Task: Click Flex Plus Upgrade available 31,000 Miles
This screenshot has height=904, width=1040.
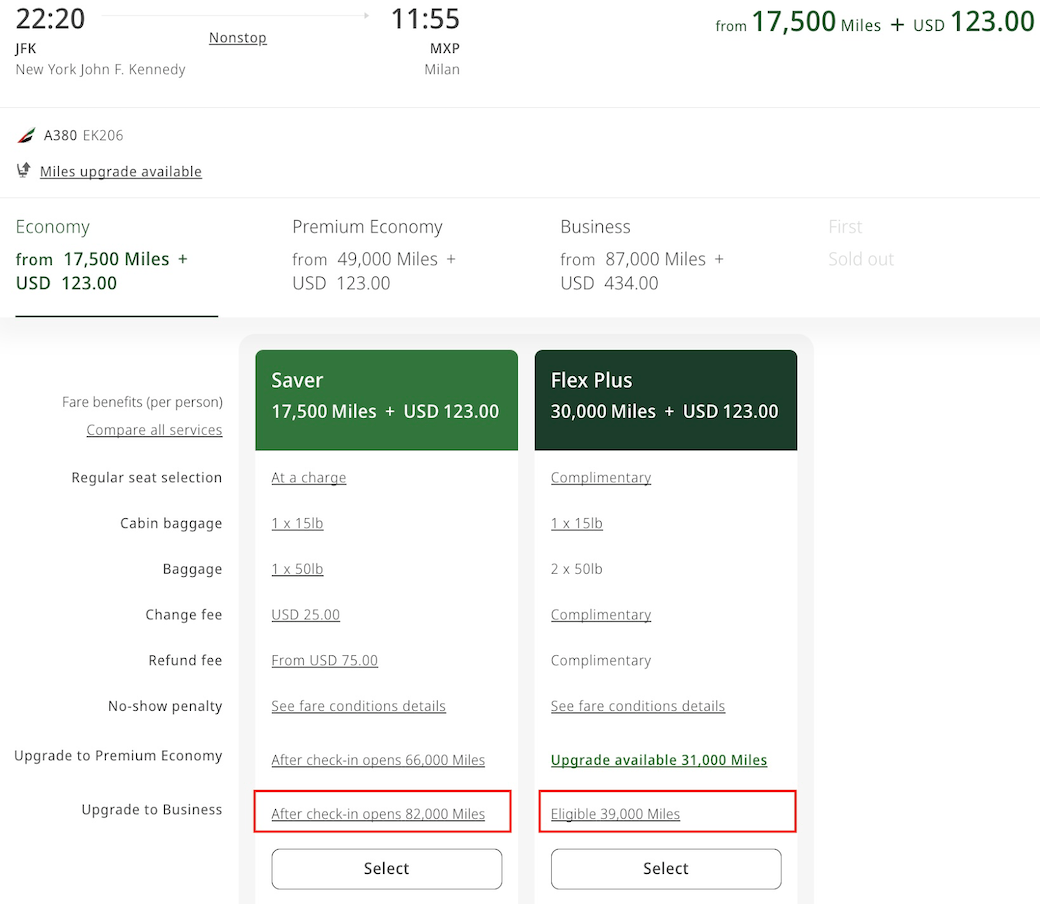Action: [658, 760]
